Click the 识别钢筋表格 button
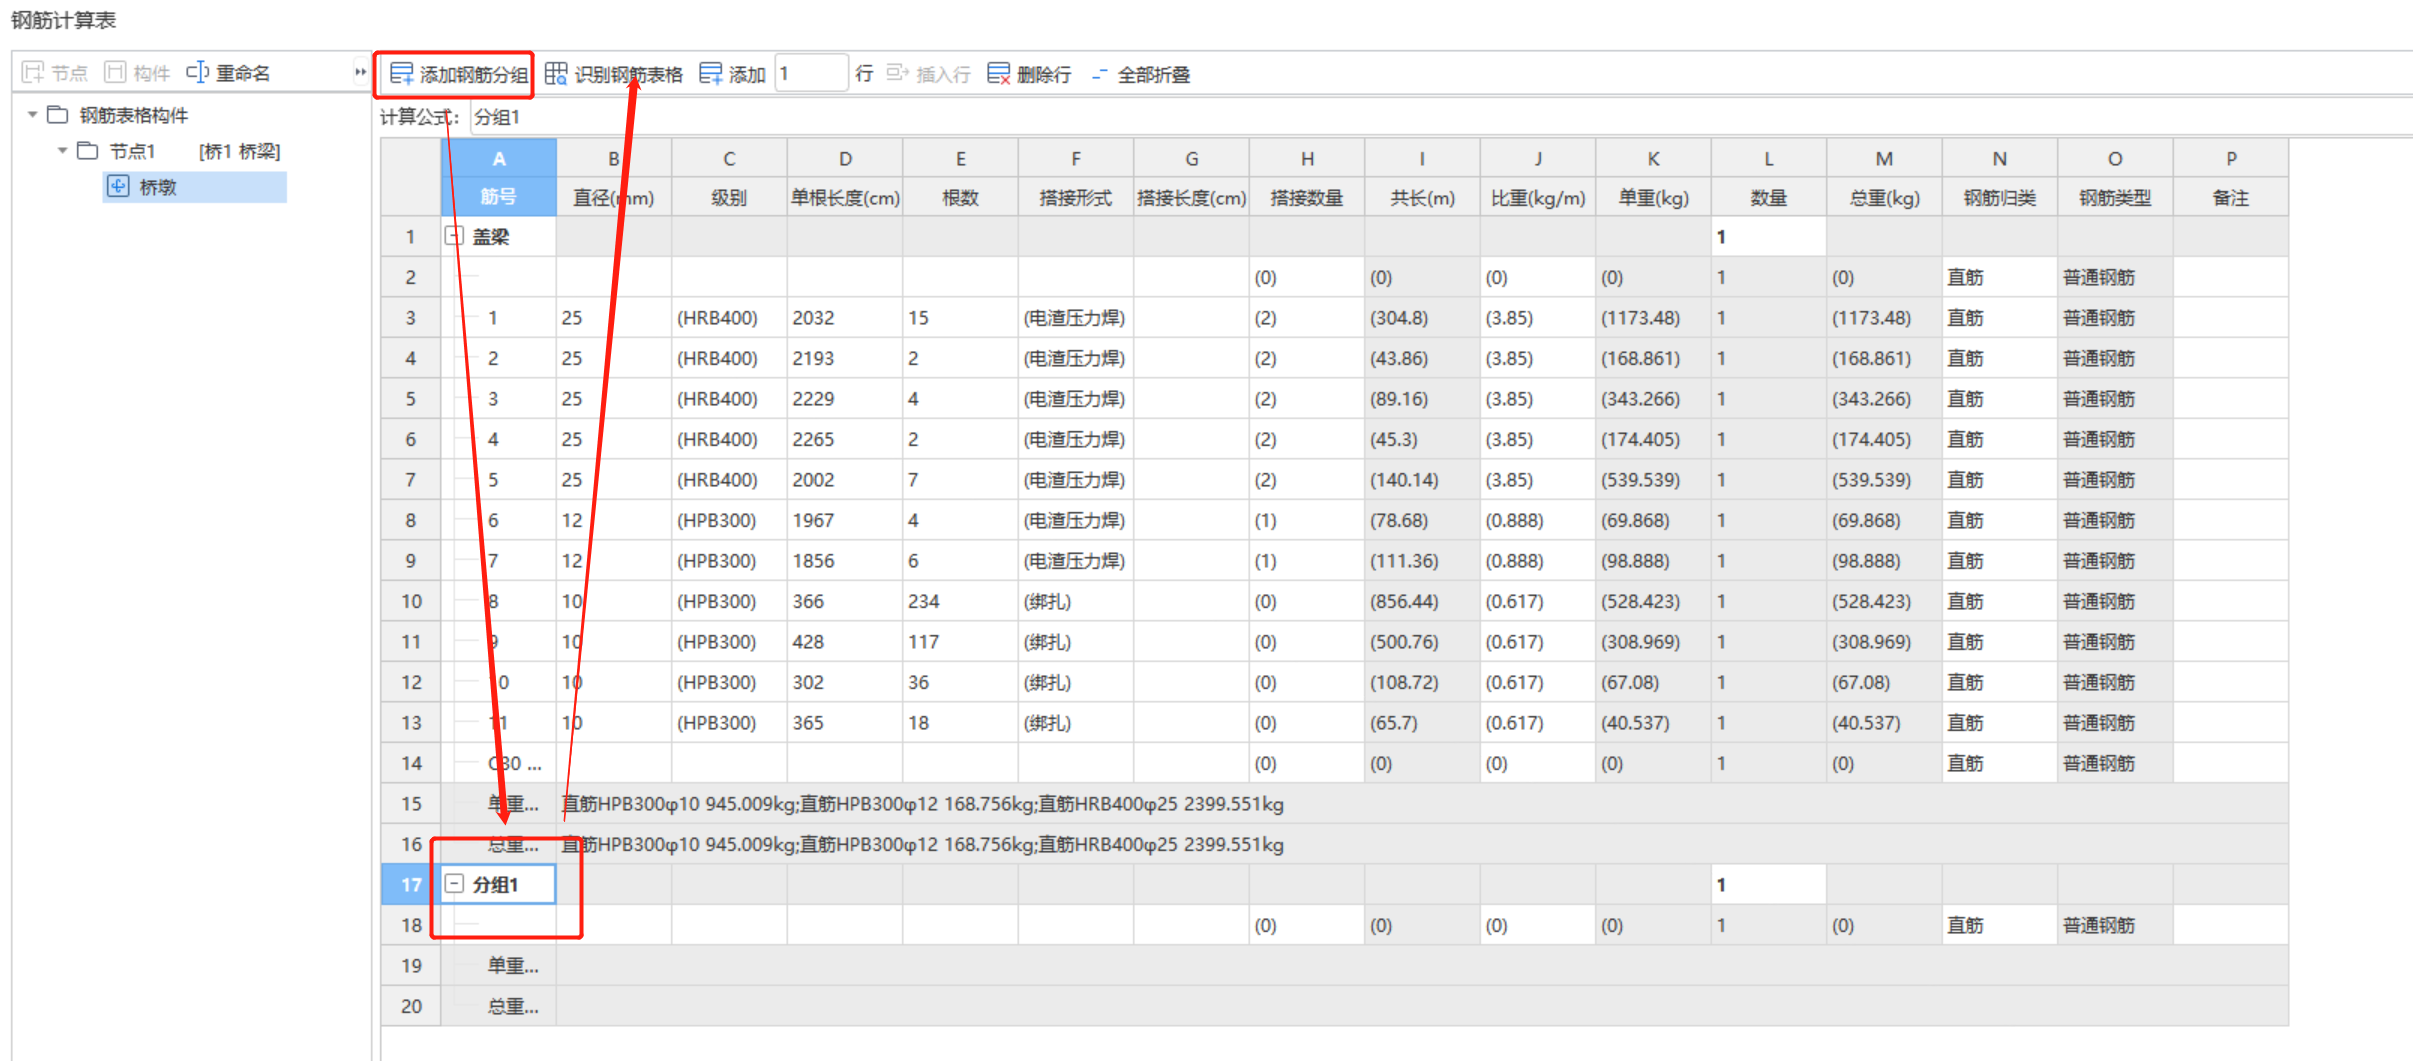The height and width of the screenshot is (1061, 2413). pyautogui.click(x=613, y=74)
